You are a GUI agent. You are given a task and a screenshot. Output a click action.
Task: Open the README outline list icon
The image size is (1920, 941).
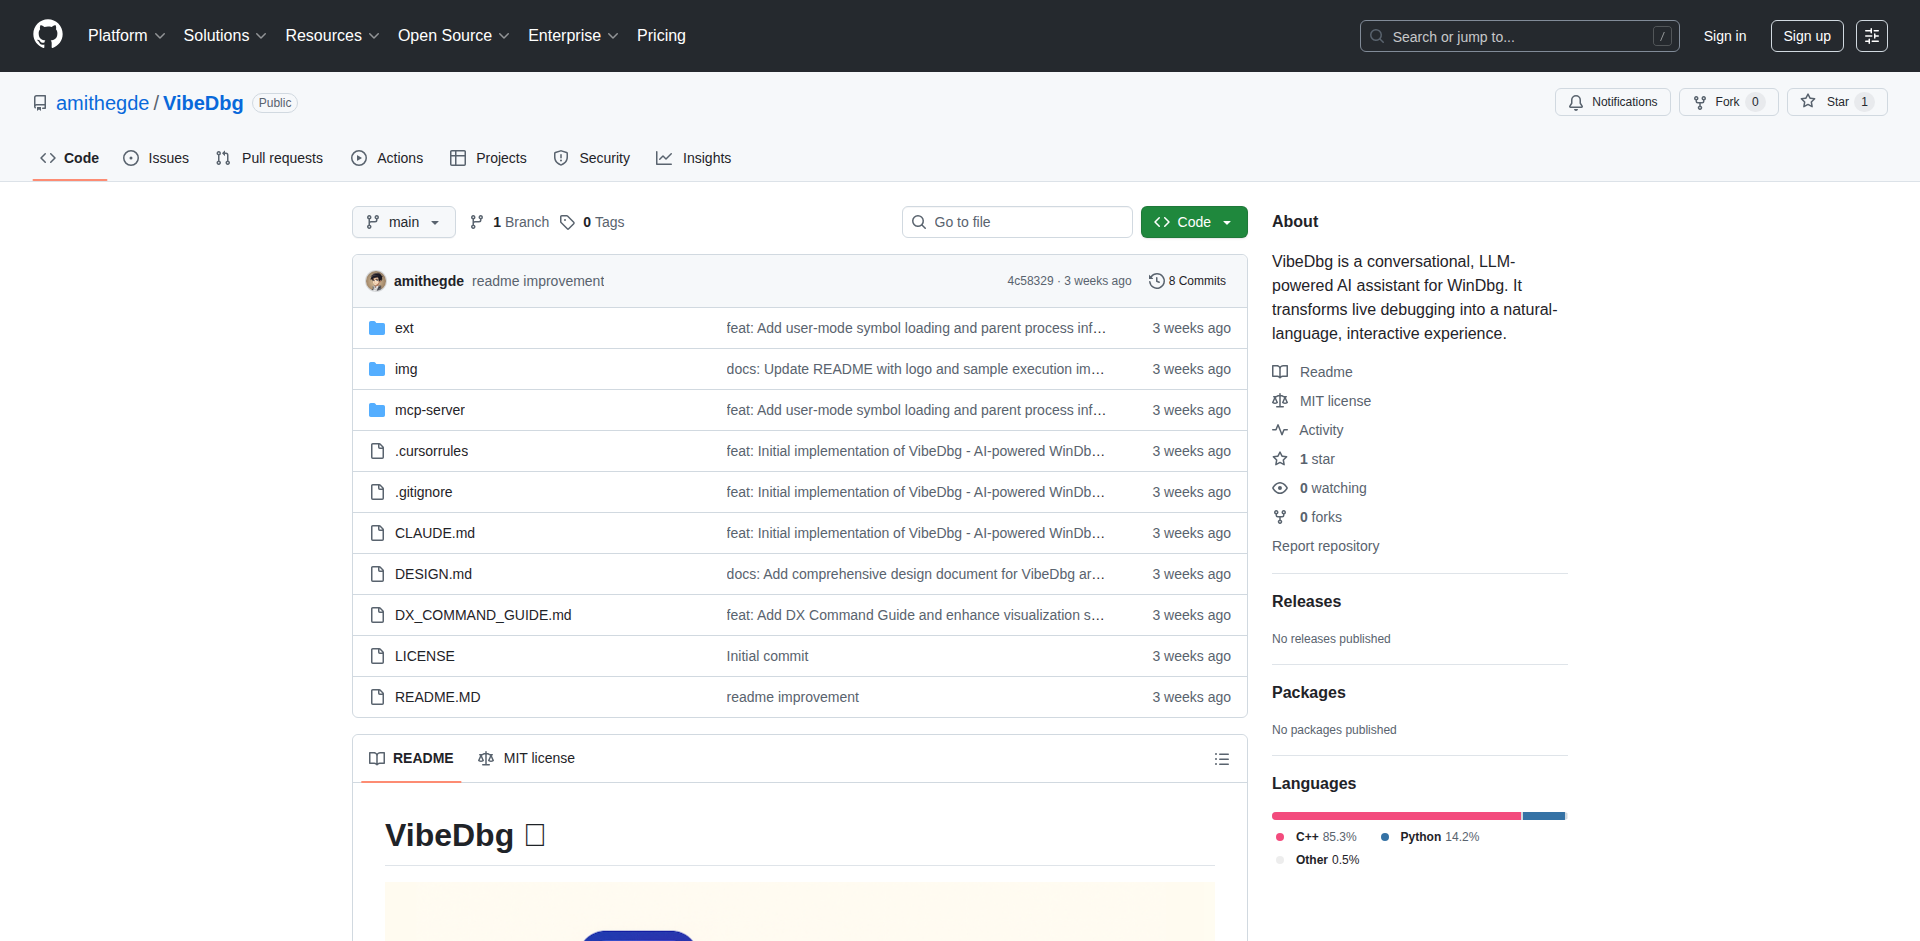coord(1221,759)
